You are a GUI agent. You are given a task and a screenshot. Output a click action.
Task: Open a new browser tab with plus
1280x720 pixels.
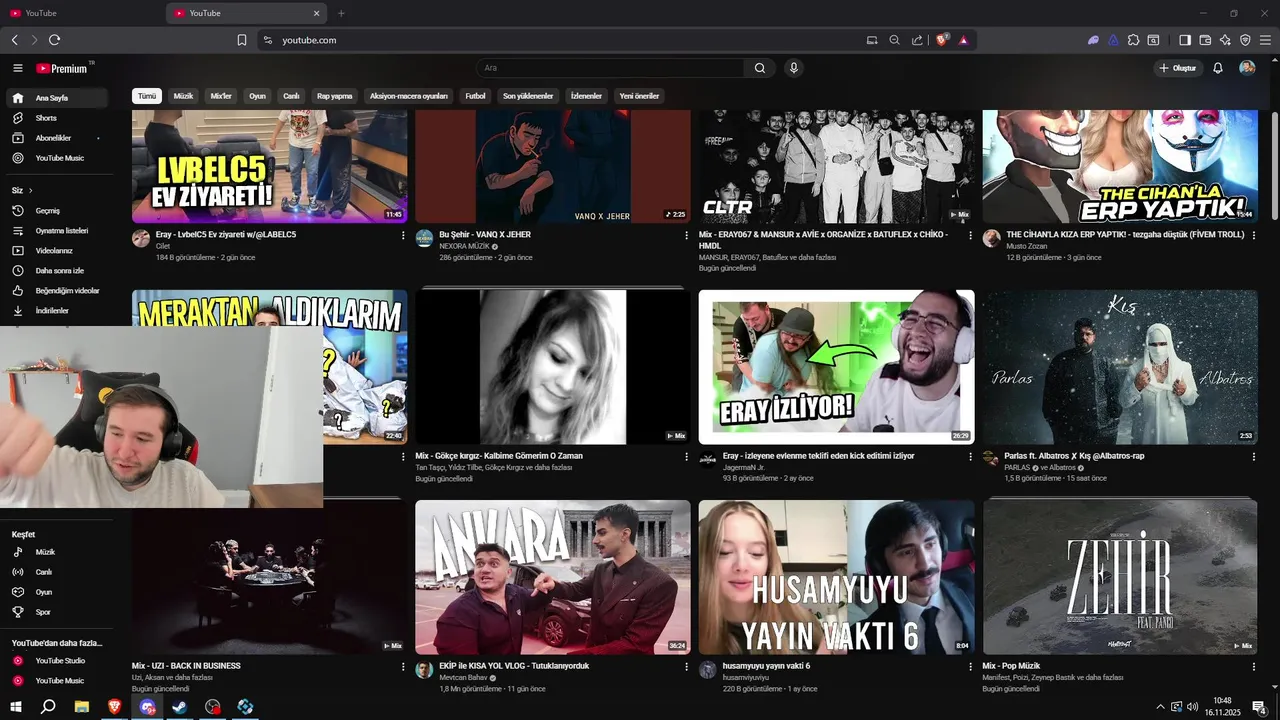point(341,13)
